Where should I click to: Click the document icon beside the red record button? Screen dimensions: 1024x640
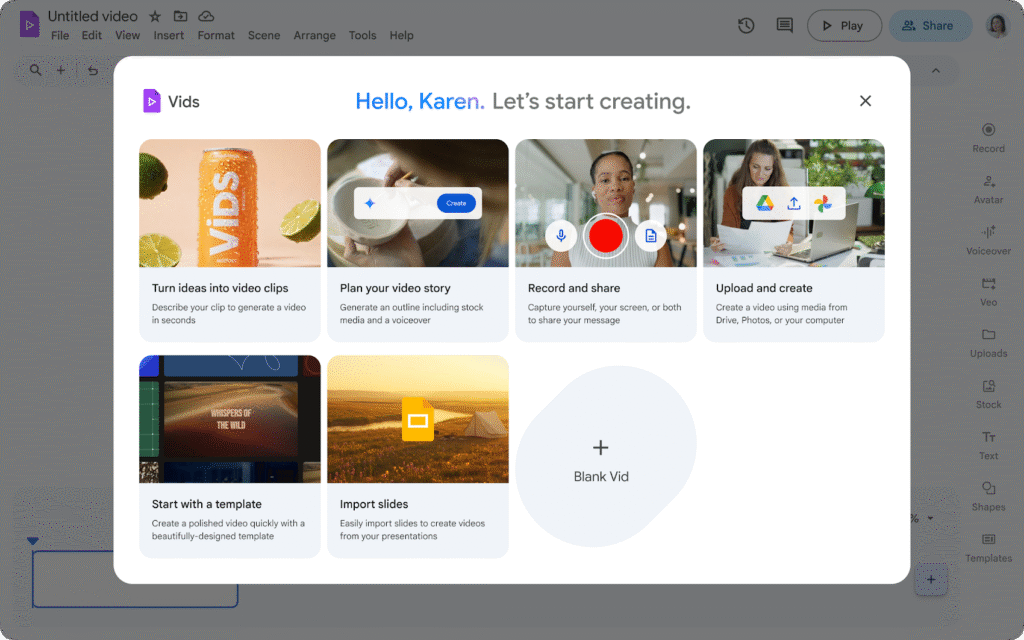[650, 235]
